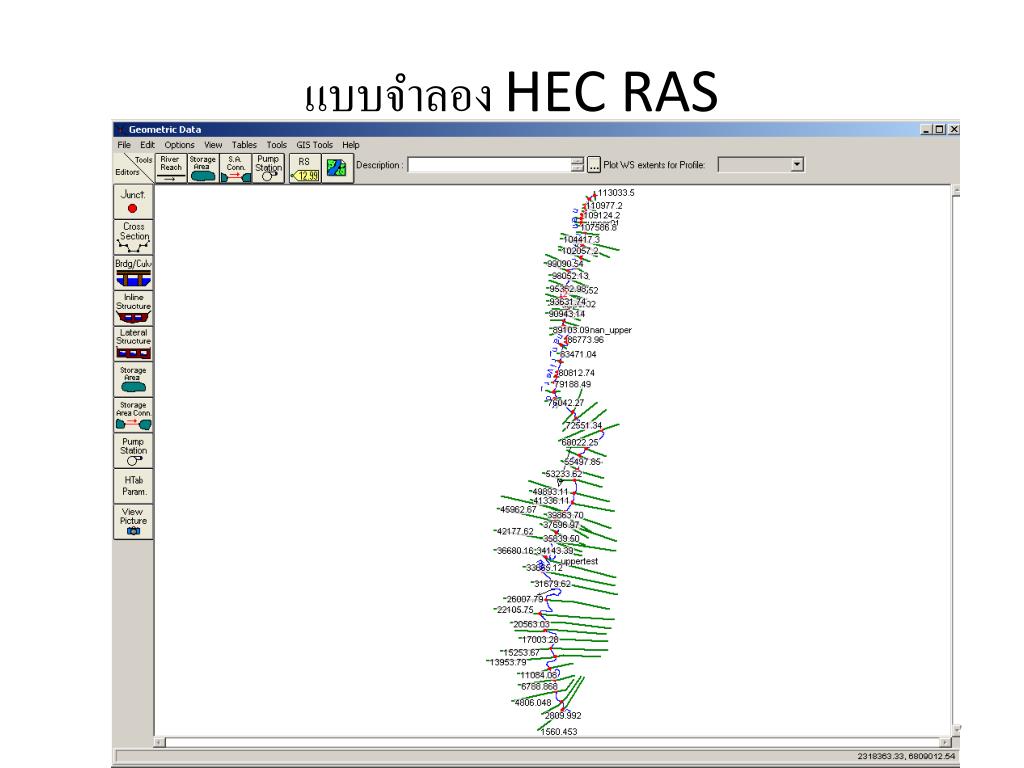Open the GIS Tools menu
Viewport: 1024px width, 768px height.
[314, 145]
